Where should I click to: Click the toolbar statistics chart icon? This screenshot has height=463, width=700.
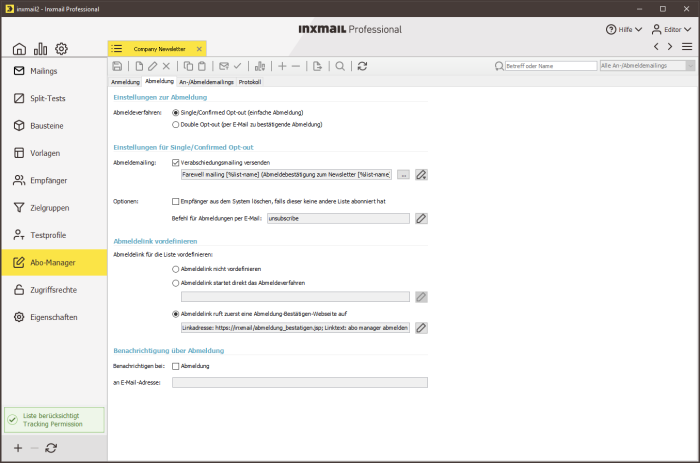tap(260, 66)
